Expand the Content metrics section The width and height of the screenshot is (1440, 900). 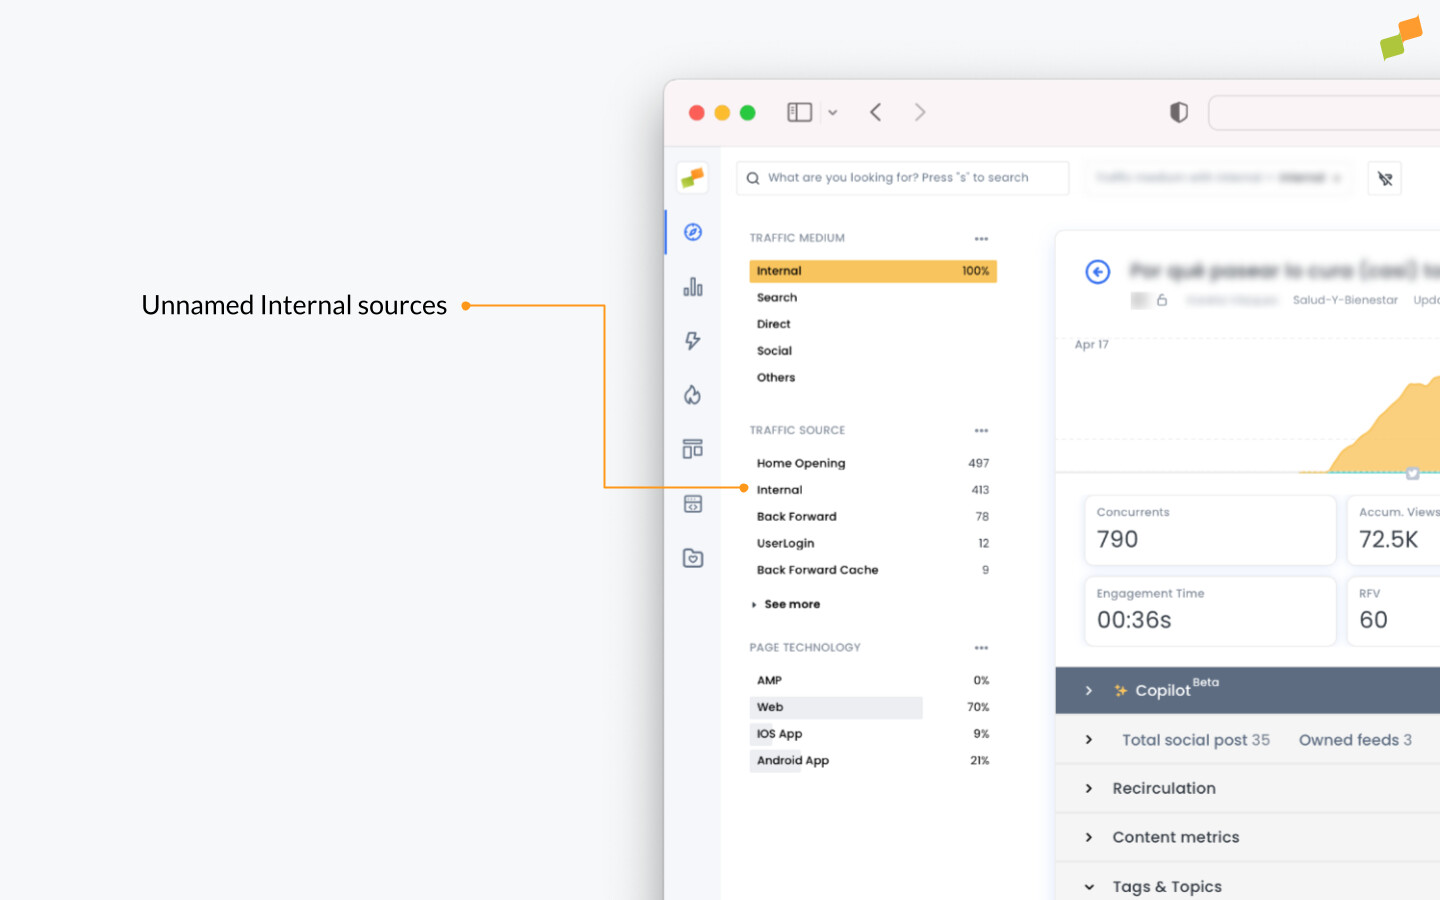1176,837
